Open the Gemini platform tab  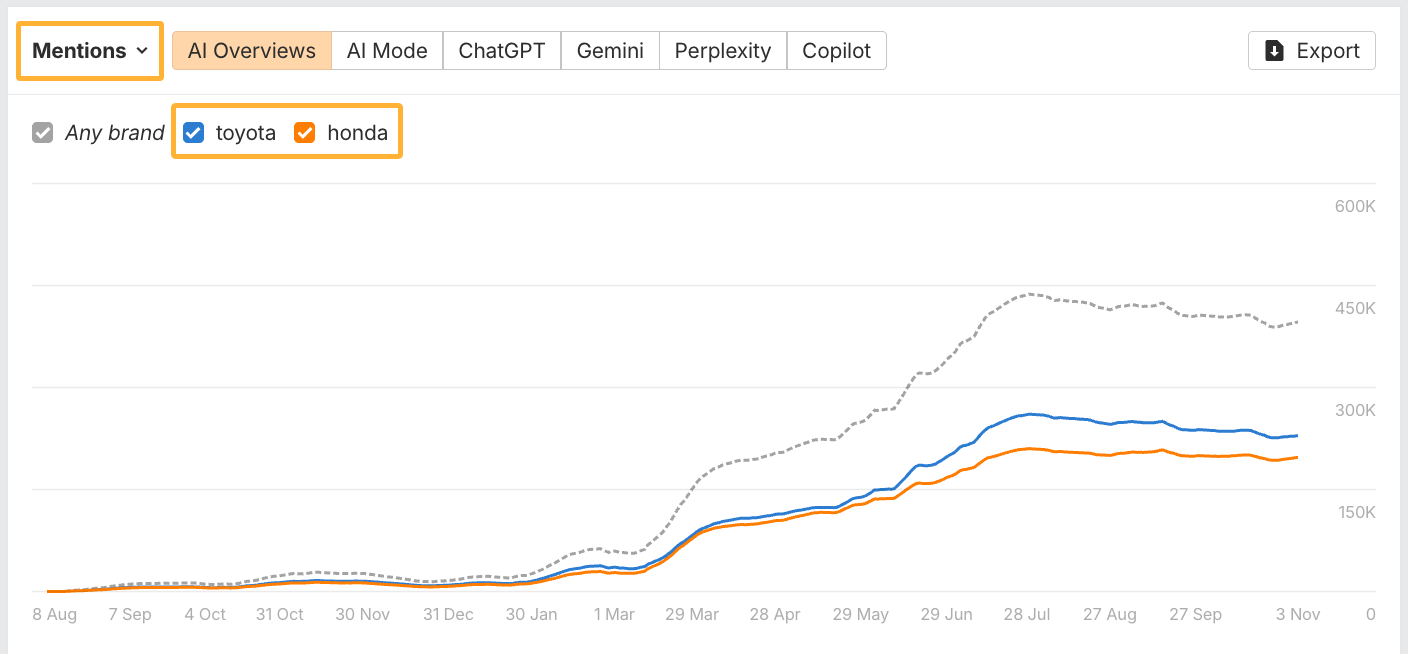[609, 50]
